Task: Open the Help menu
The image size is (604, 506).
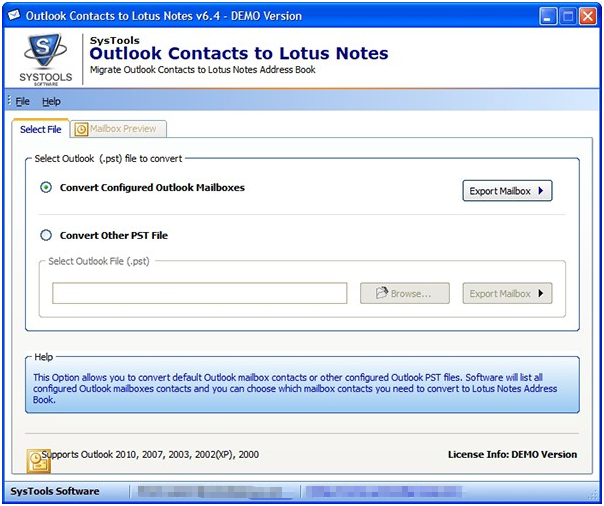Action: 51,102
